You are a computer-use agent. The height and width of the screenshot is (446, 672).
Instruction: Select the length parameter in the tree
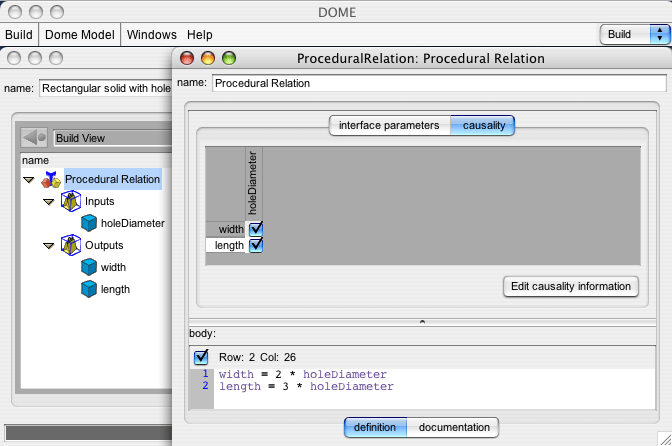click(x=115, y=289)
